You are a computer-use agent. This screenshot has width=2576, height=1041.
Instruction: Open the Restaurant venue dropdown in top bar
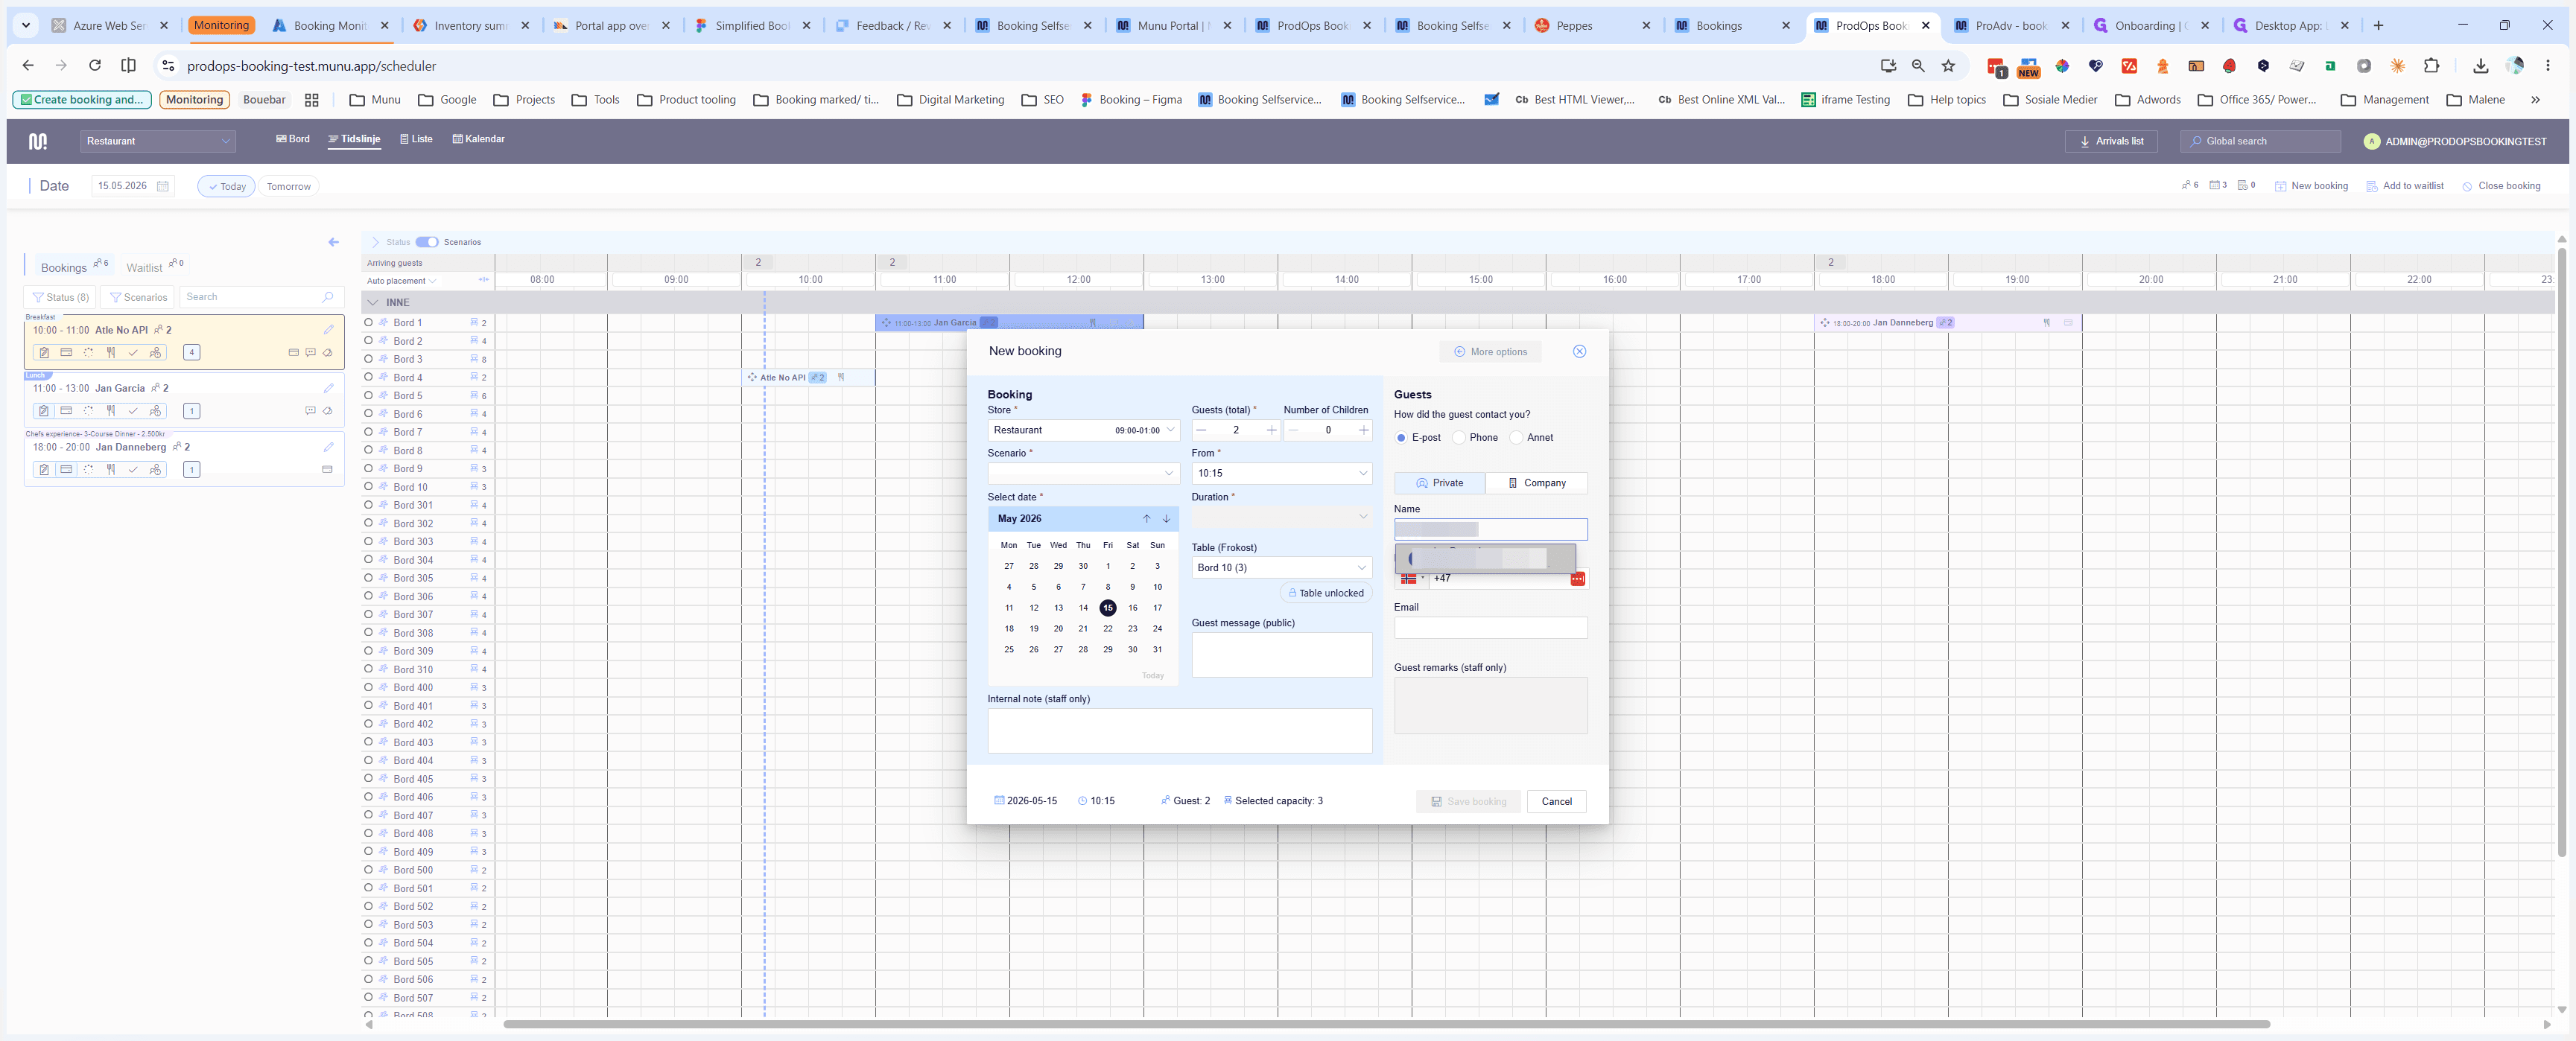[x=158, y=141]
